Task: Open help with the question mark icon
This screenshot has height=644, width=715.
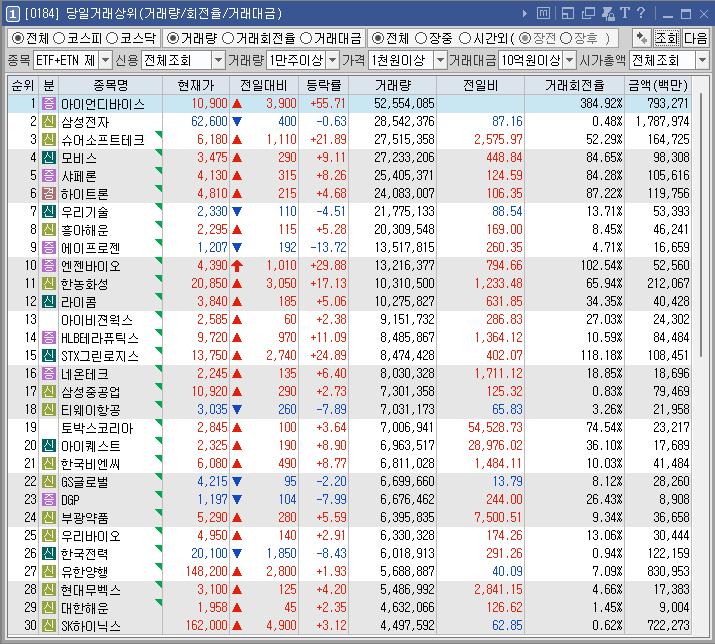Action: (641, 13)
